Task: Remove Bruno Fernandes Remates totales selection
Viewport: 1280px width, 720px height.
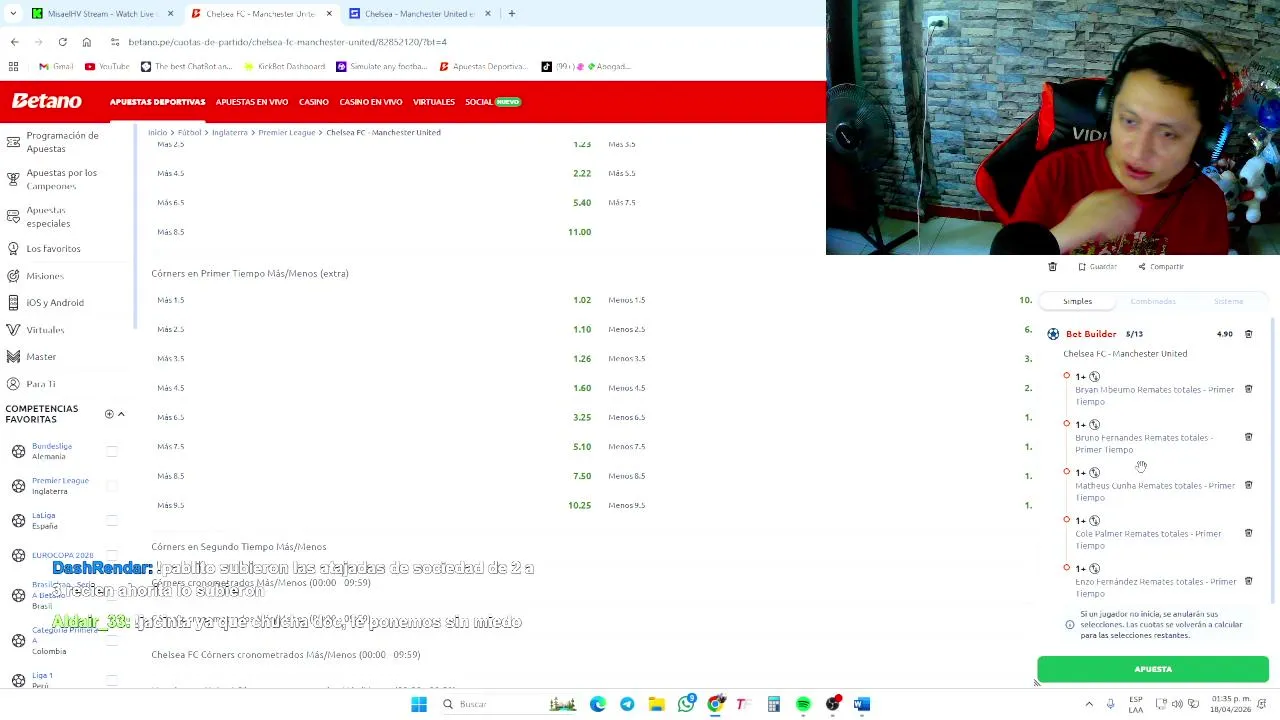Action: 1248,437
